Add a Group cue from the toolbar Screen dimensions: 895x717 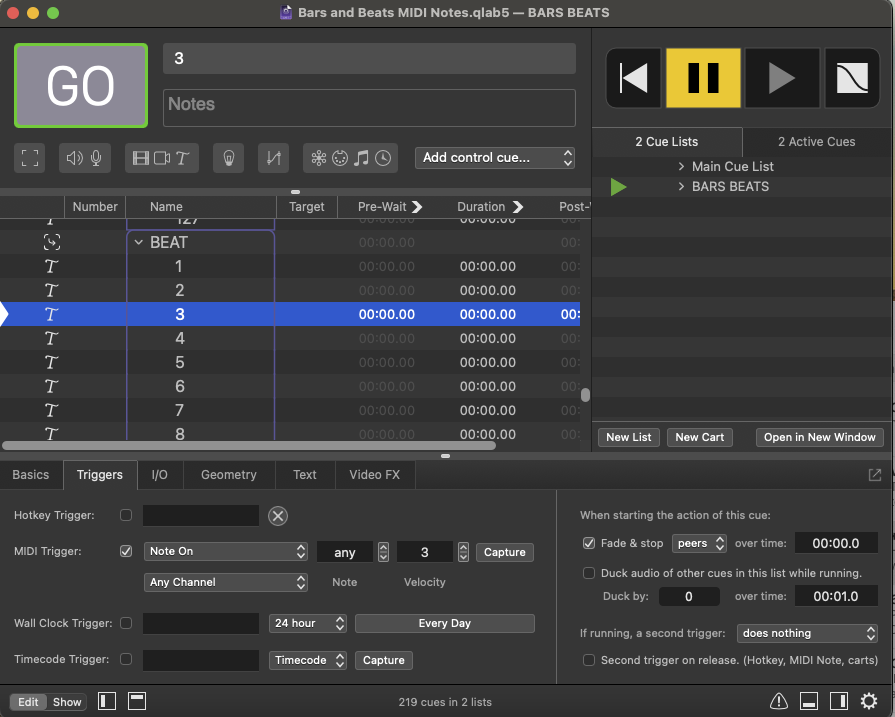coord(30,158)
